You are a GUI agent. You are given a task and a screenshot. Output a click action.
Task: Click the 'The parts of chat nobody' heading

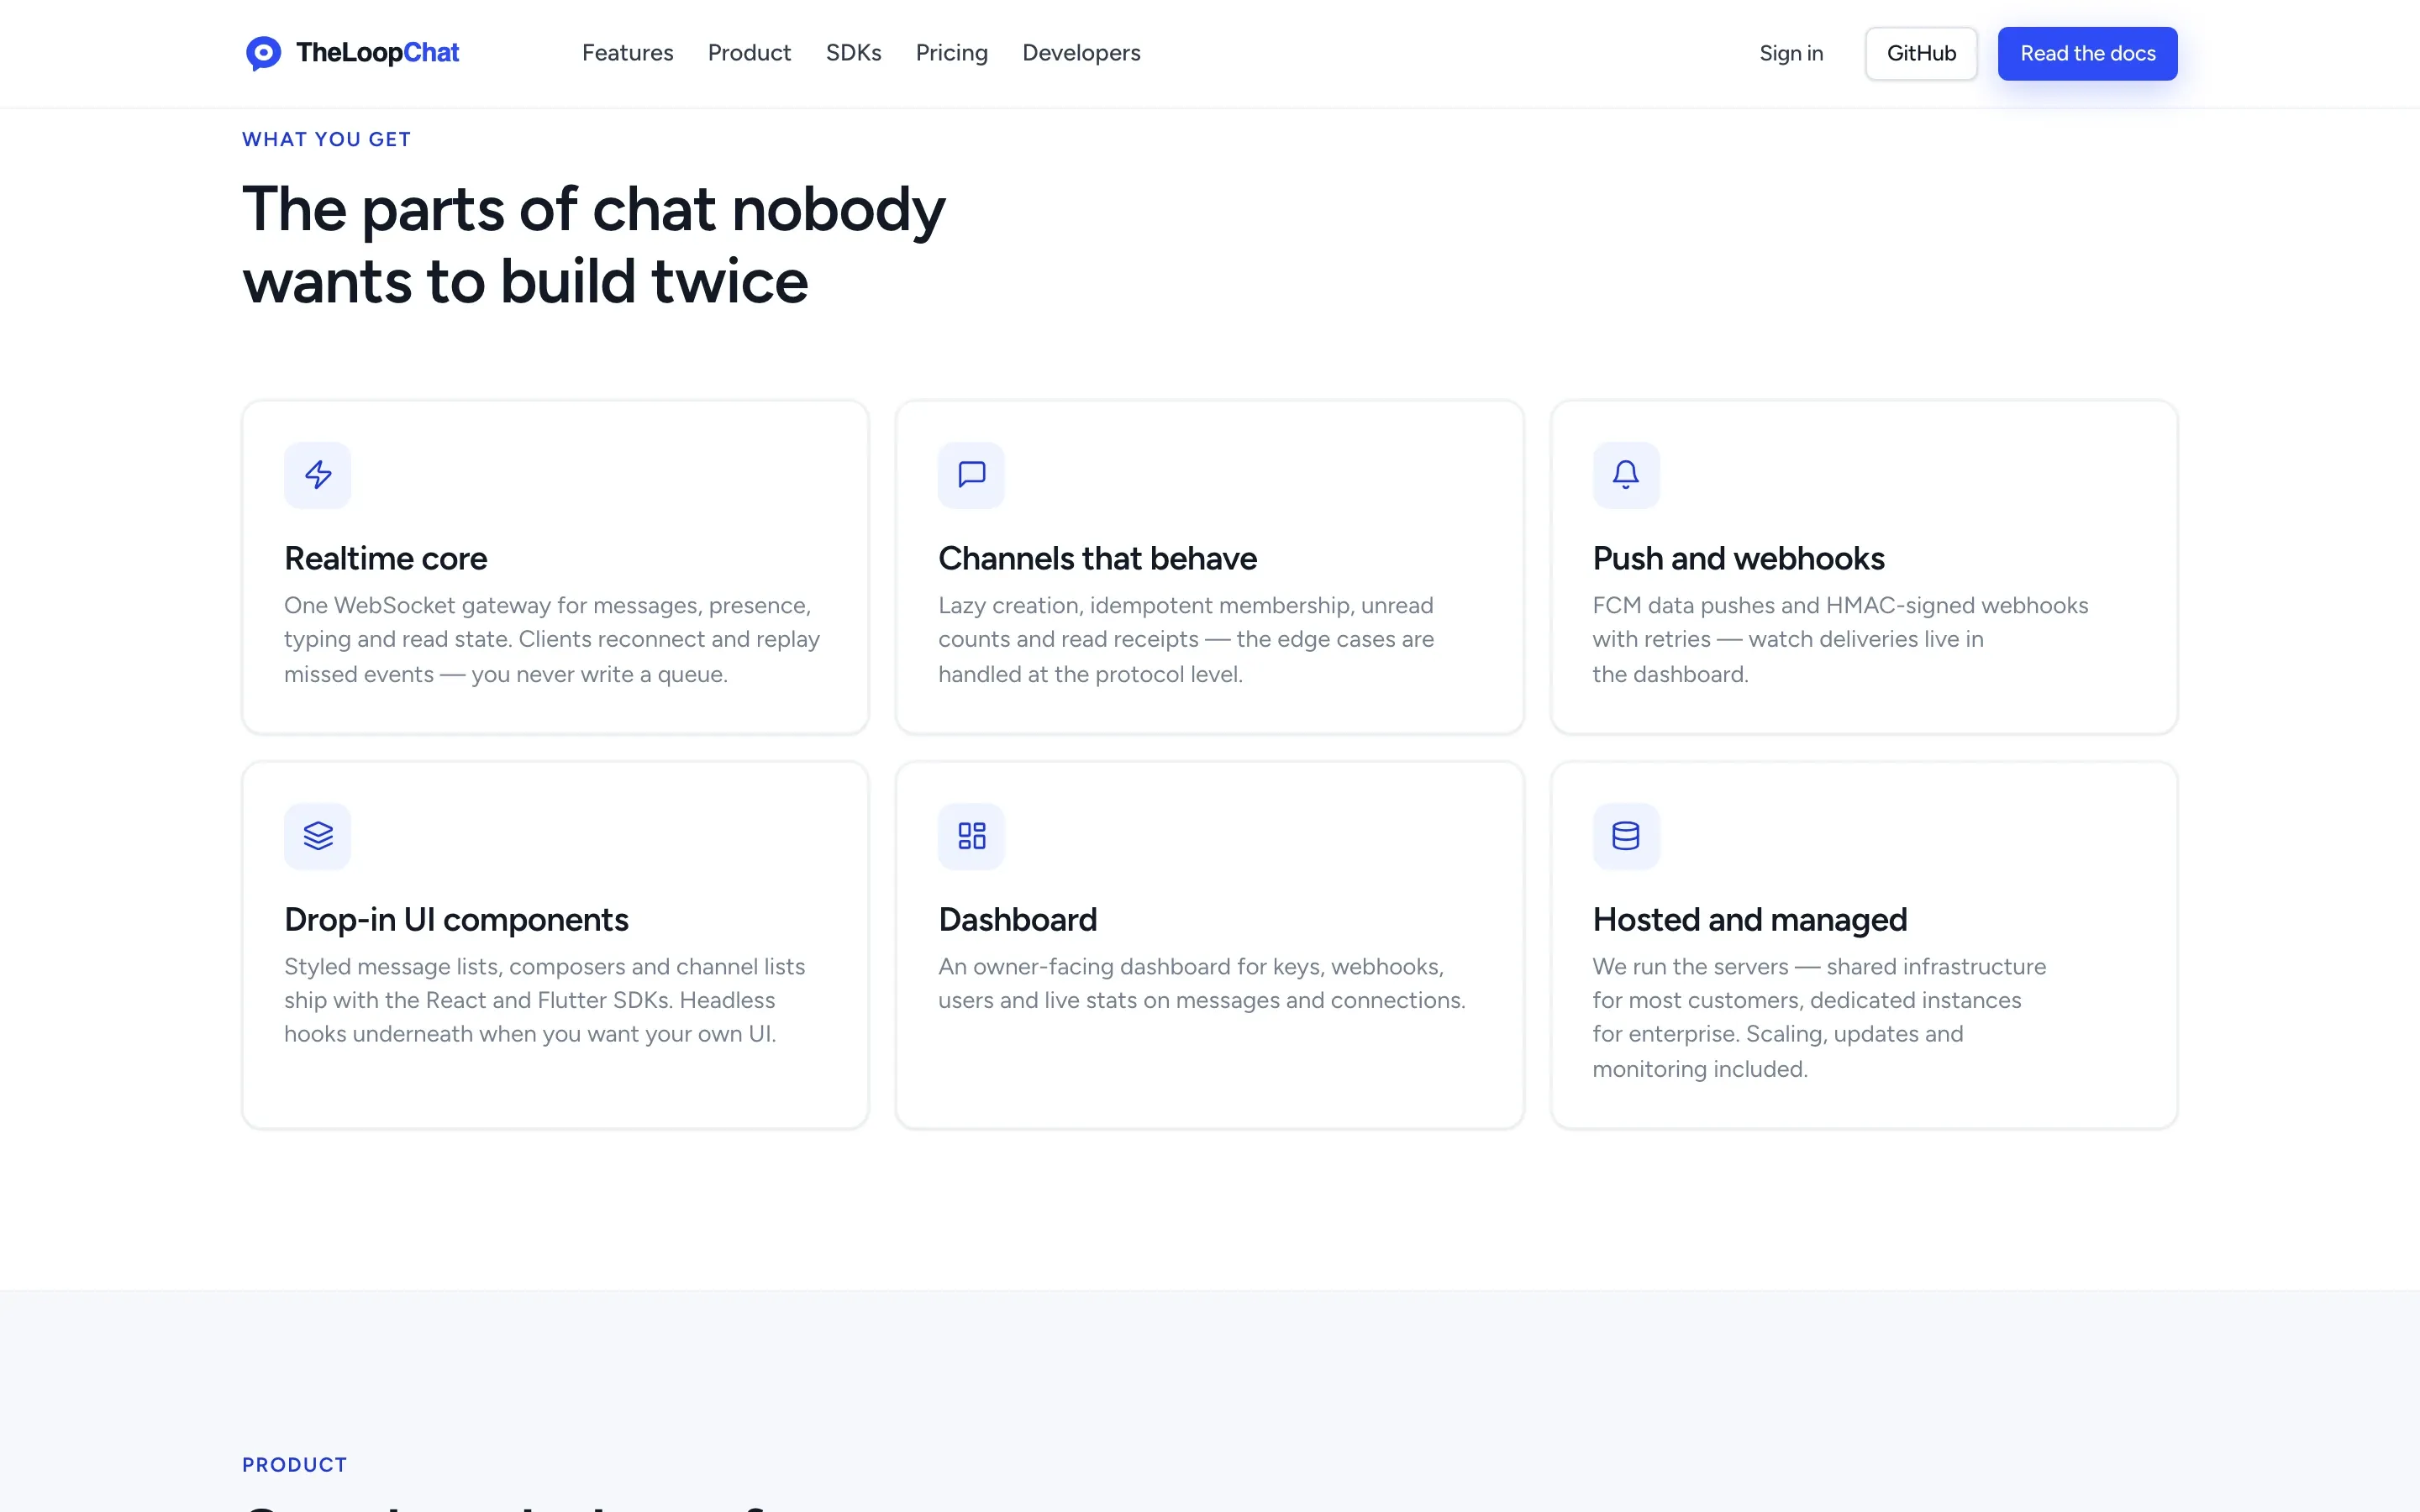(593, 245)
